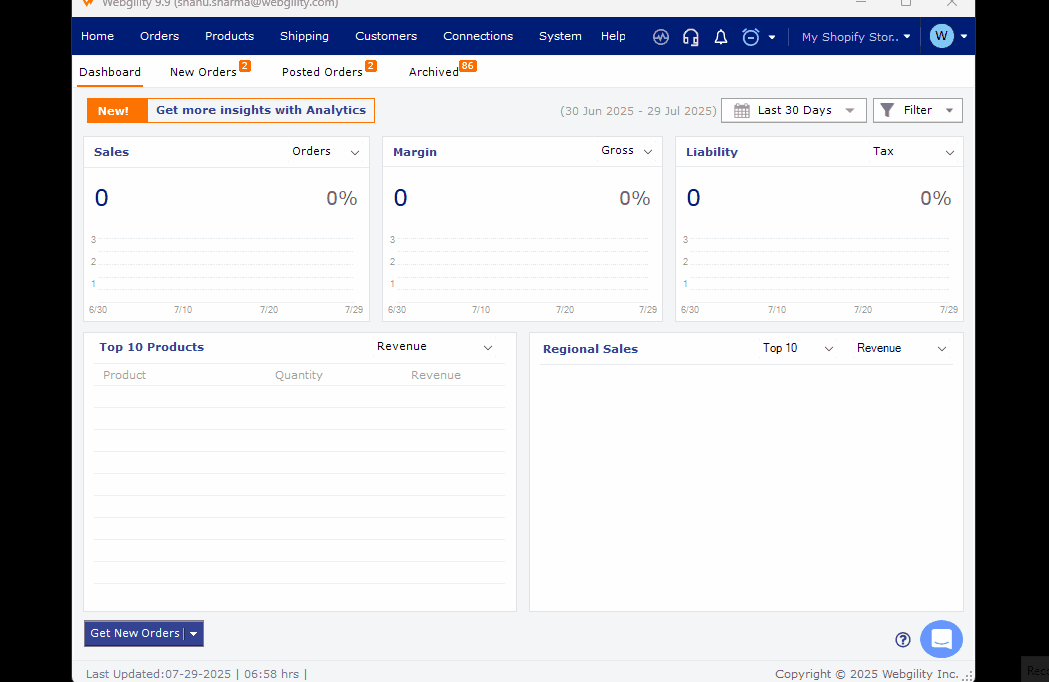
Task: Open support via the headset icon
Action: pyautogui.click(x=690, y=37)
